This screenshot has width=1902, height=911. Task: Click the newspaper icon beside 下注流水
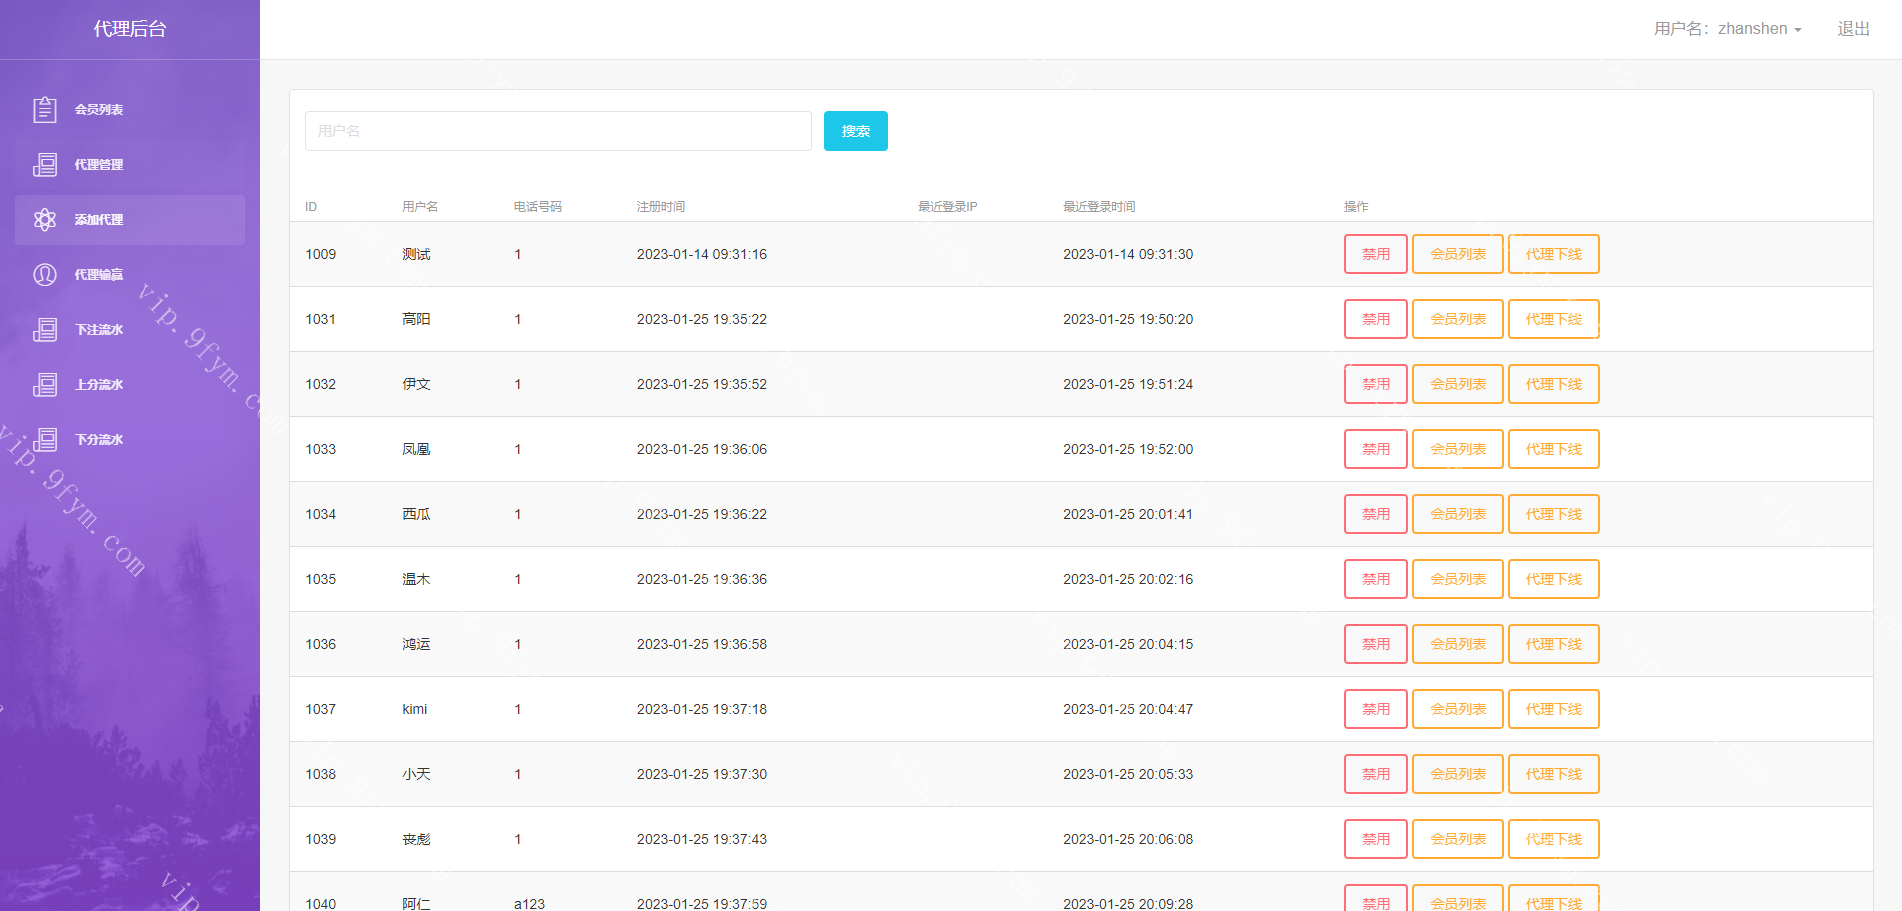[x=45, y=330]
